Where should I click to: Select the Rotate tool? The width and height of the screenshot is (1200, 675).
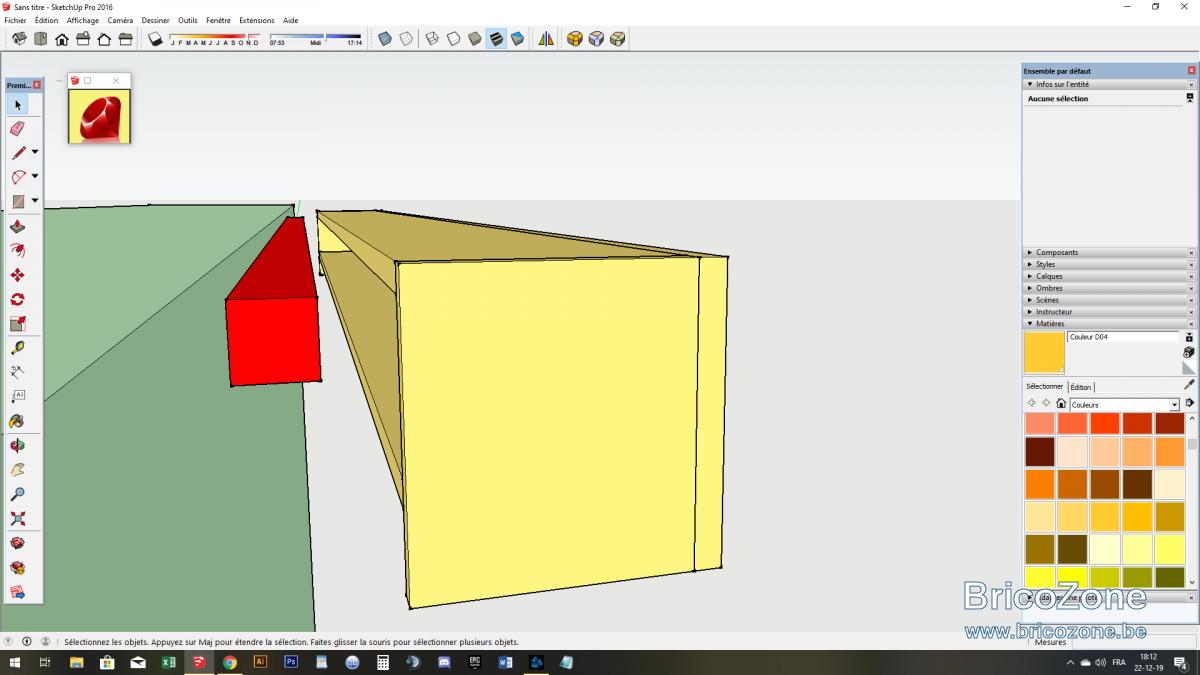pos(17,300)
